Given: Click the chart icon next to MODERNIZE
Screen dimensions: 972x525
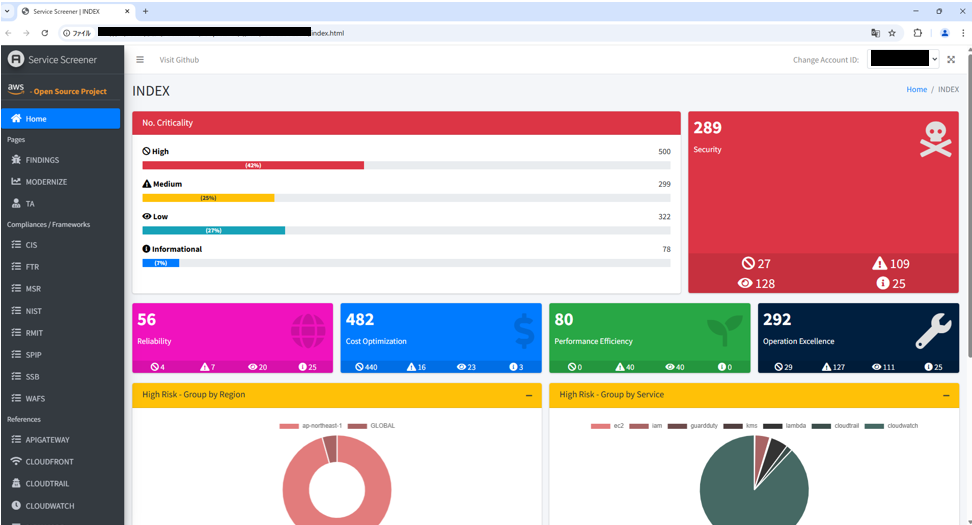Looking at the screenshot, I should tap(16, 182).
